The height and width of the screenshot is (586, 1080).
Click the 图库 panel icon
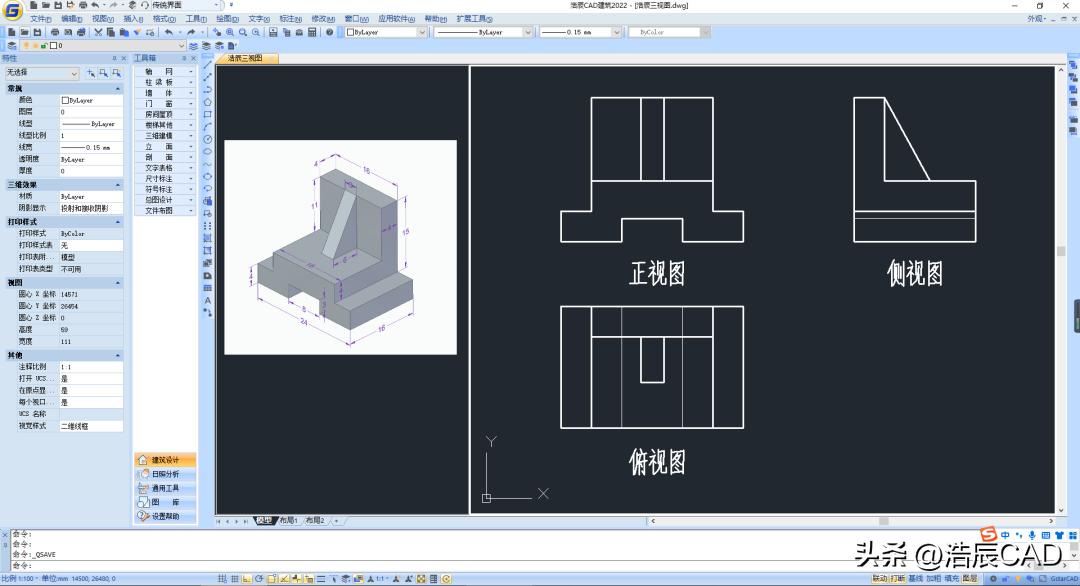(164, 501)
